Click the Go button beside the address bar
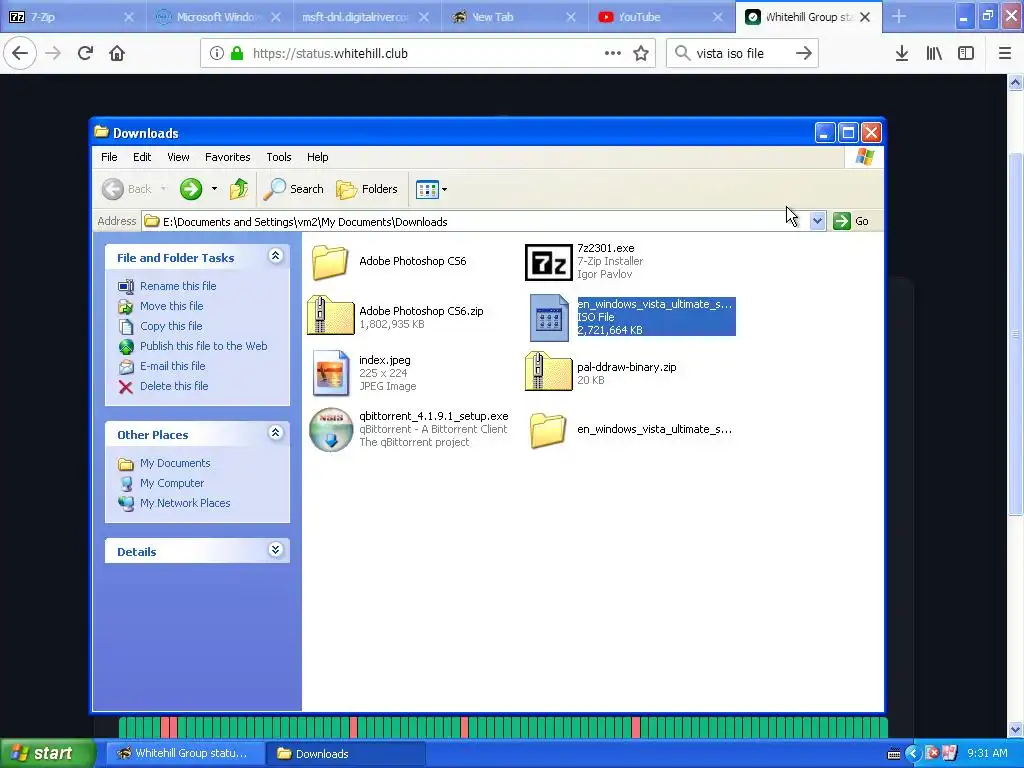This screenshot has width=1024, height=768. (x=851, y=221)
